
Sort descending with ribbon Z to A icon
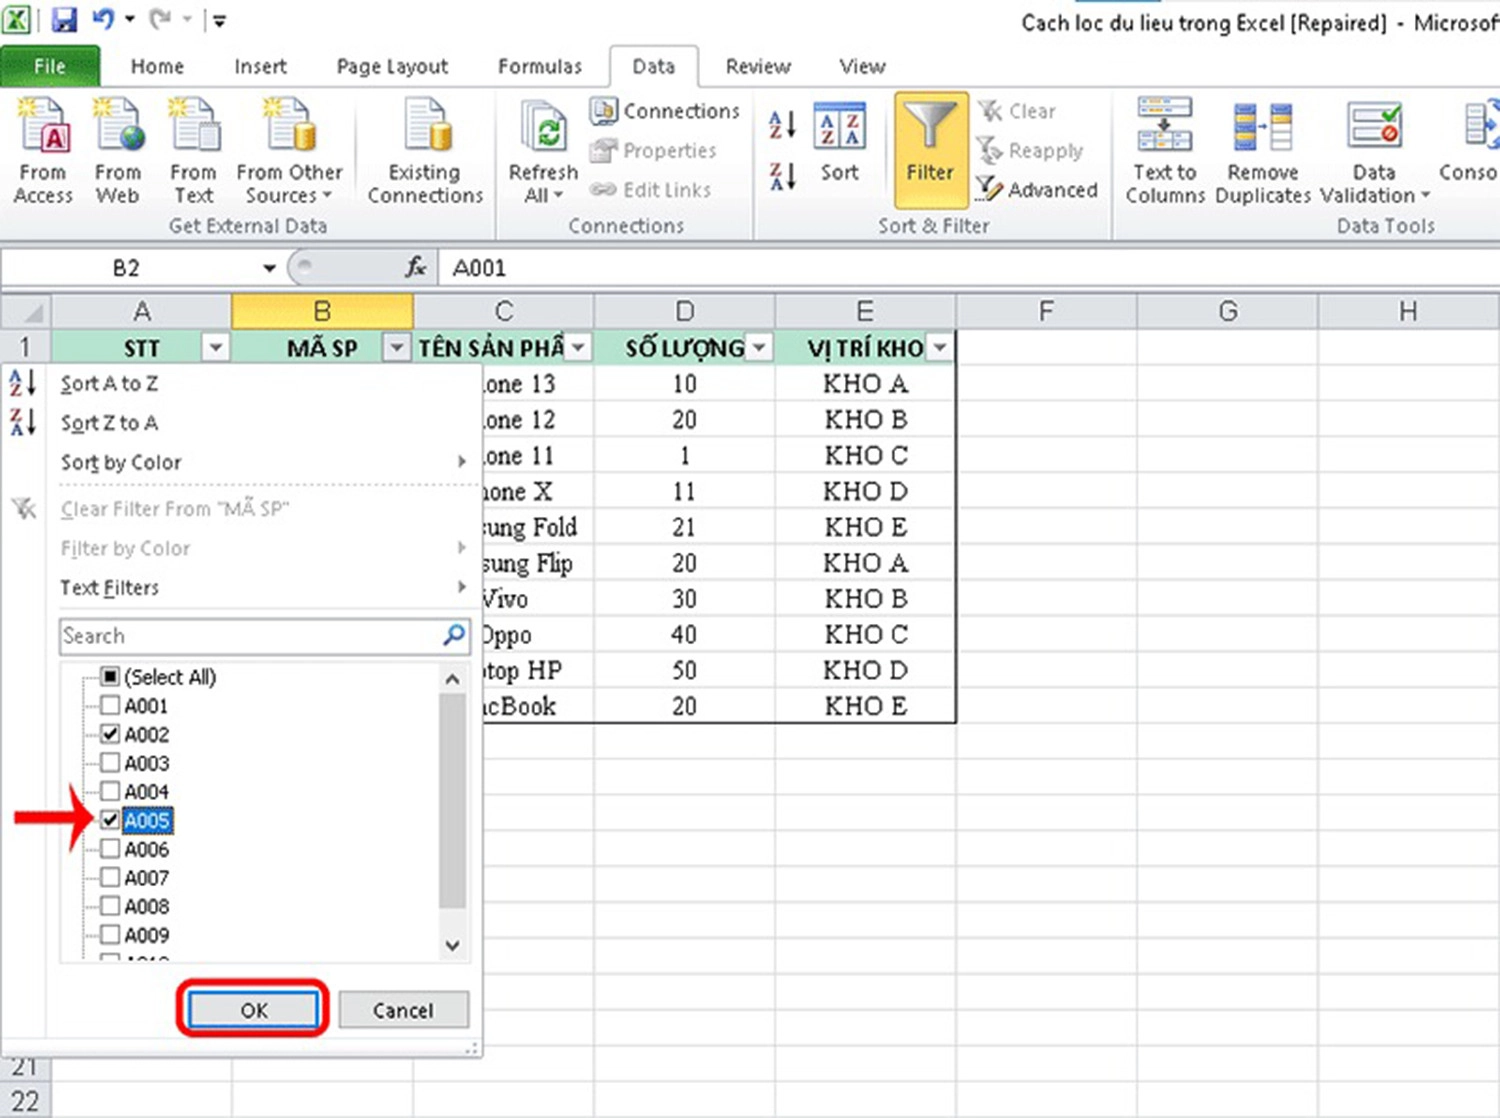coord(782,176)
